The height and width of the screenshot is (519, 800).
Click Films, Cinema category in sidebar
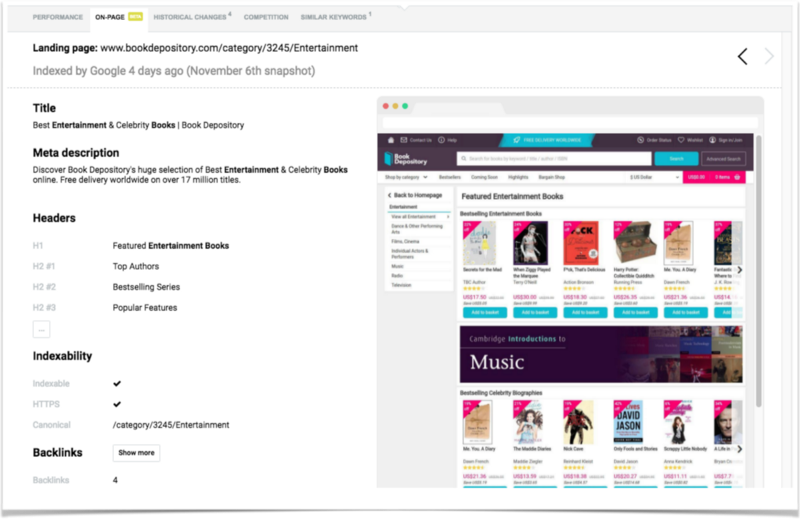click(x=405, y=241)
